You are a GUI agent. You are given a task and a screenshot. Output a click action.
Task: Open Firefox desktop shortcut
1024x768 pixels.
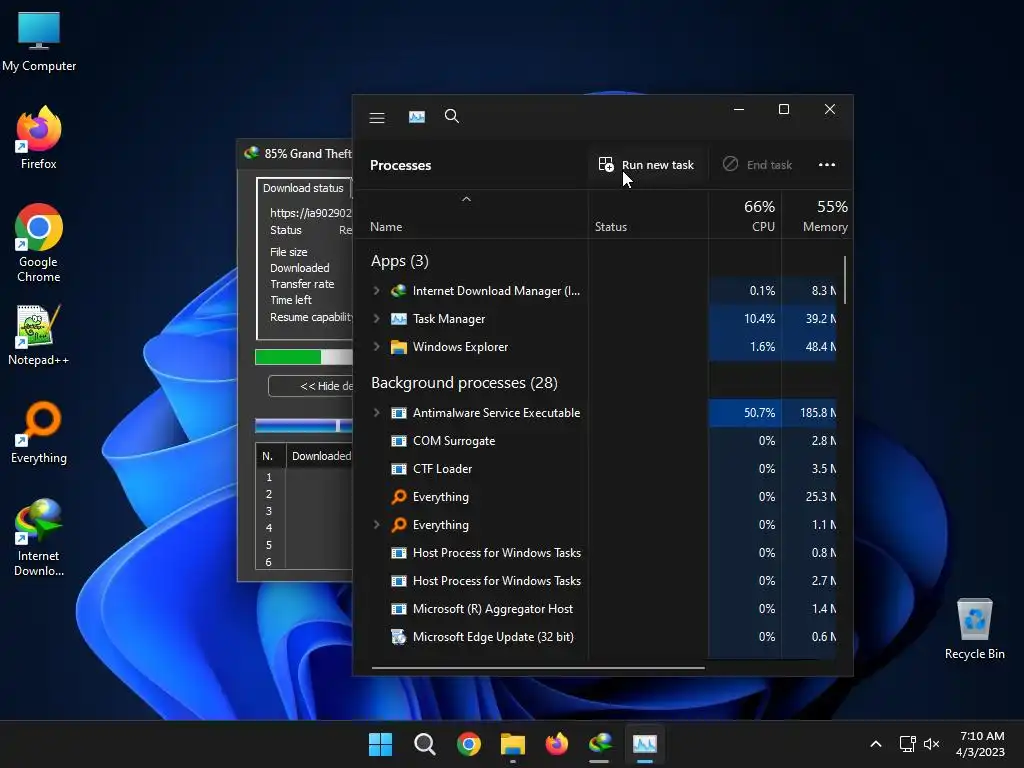click(39, 138)
